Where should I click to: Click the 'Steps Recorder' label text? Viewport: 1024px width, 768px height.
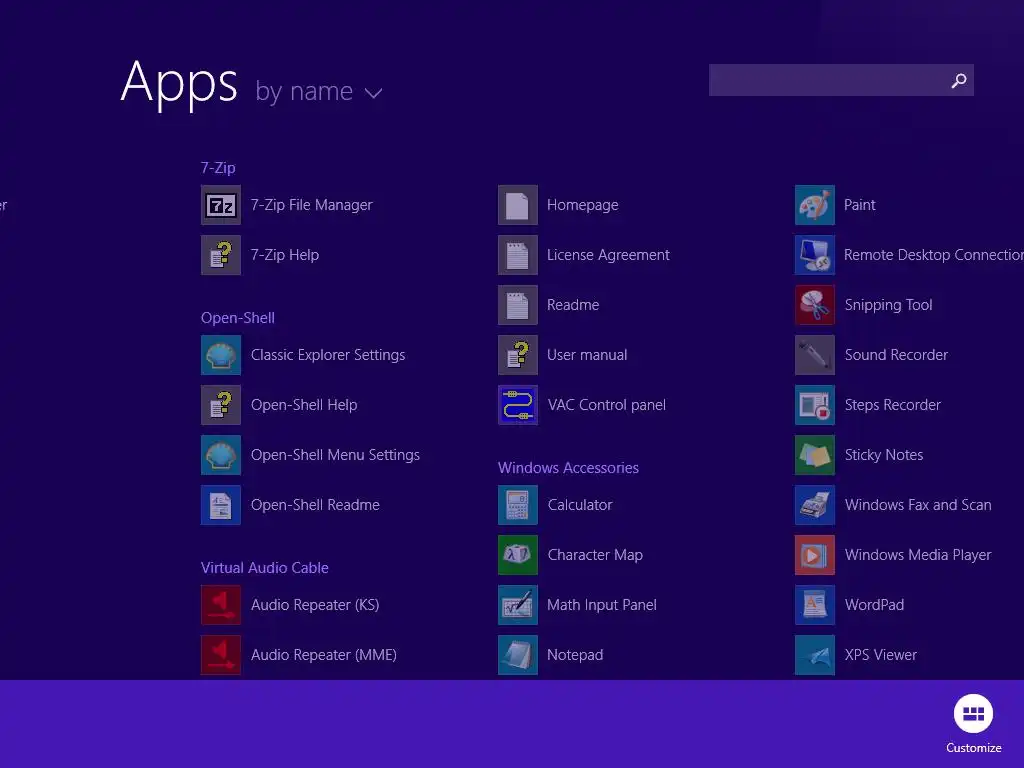892,405
